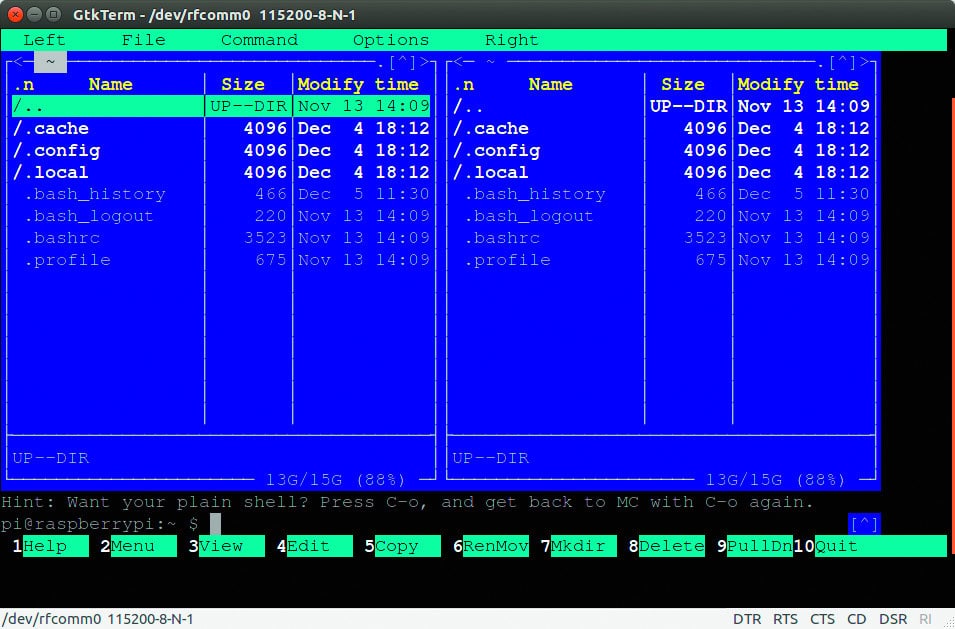Sort left panel by the Name column
This screenshot has height=629, width=955.
point(110,84)
